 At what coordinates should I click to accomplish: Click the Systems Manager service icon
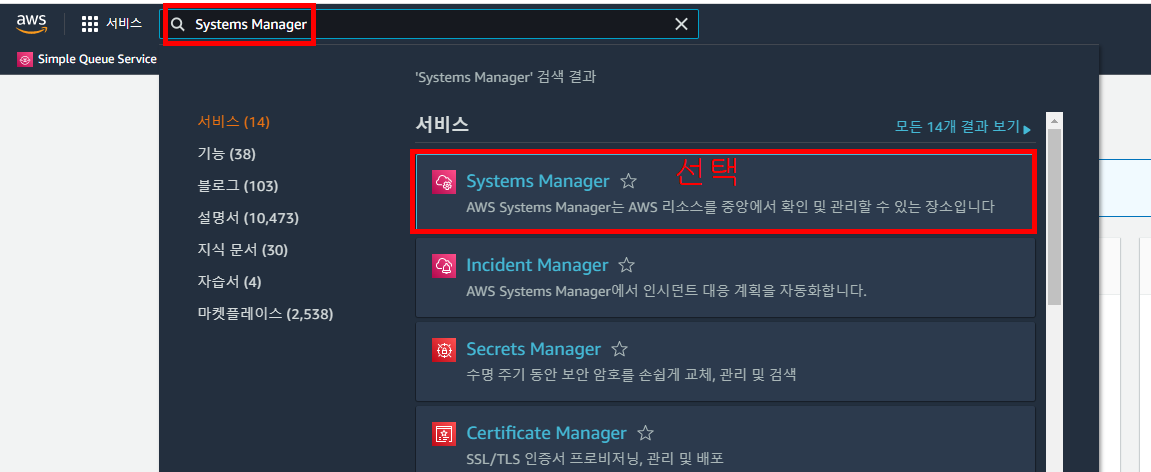[444, 181]
